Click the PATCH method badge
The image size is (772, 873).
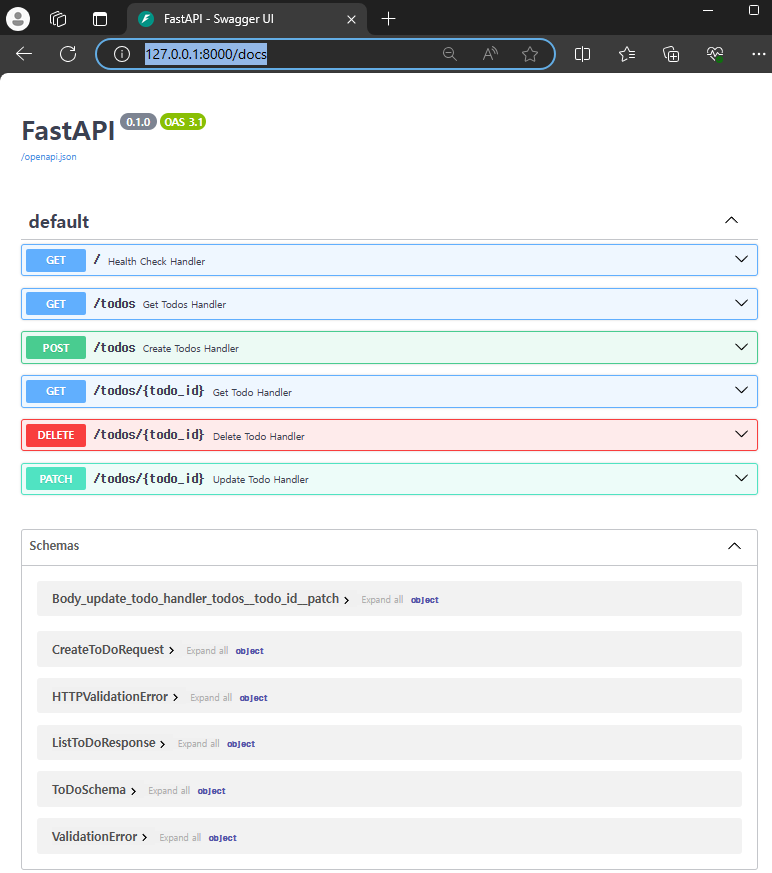click(56, 479)
